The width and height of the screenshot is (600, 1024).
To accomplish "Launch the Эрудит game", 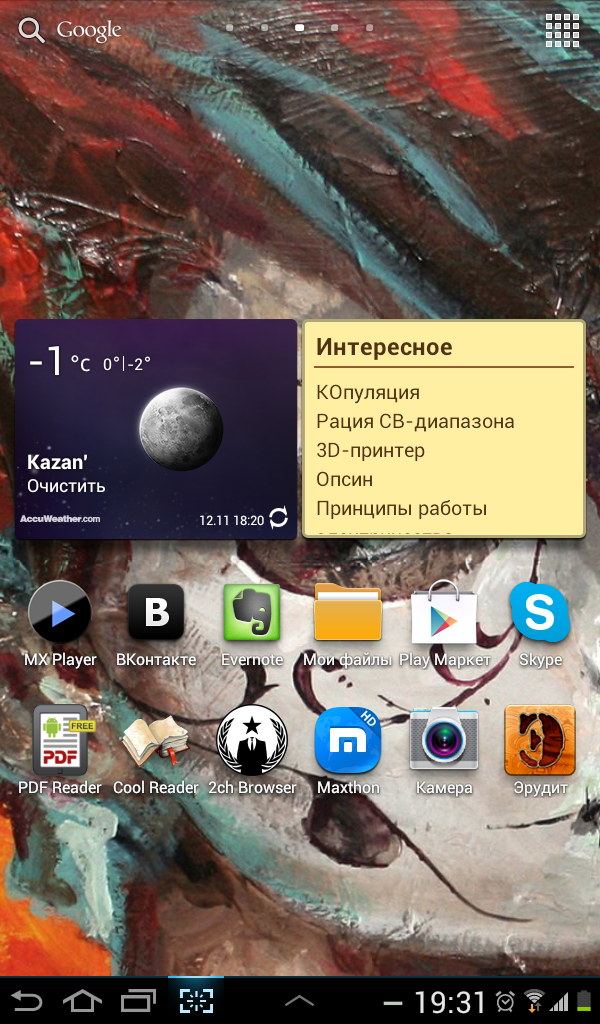I will (540, 741).
